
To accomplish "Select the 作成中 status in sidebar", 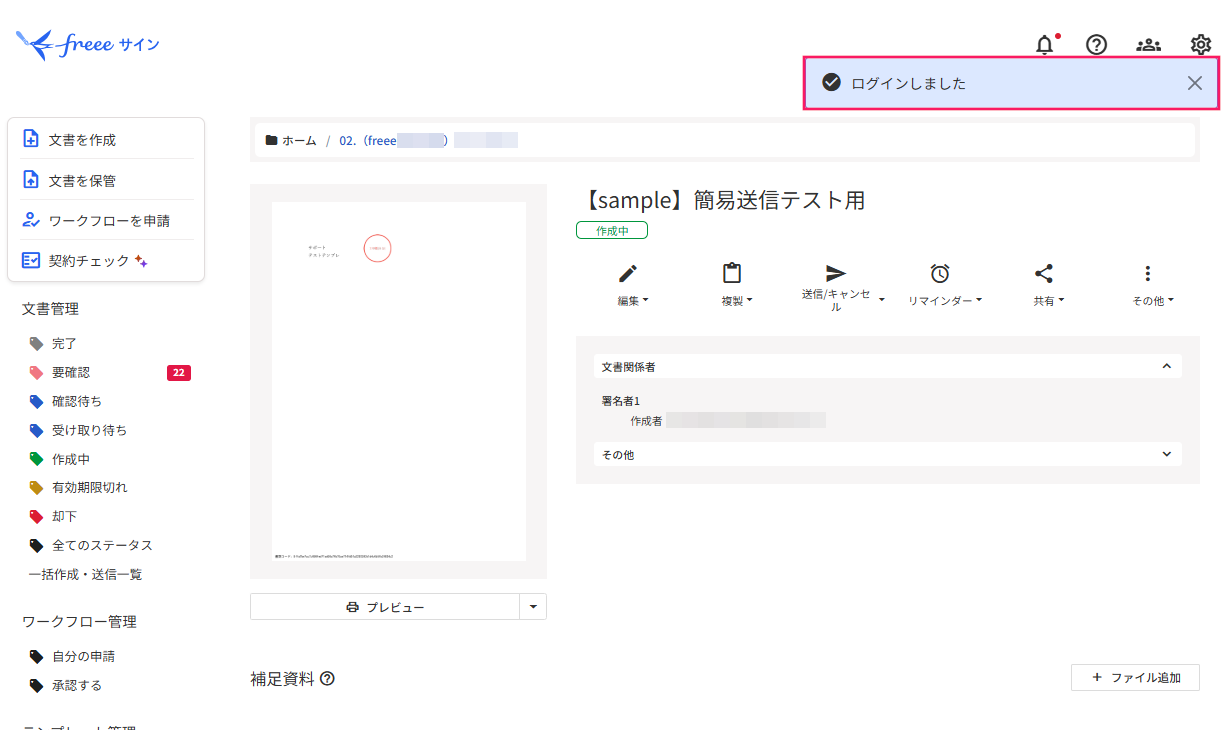I will 70,459.
